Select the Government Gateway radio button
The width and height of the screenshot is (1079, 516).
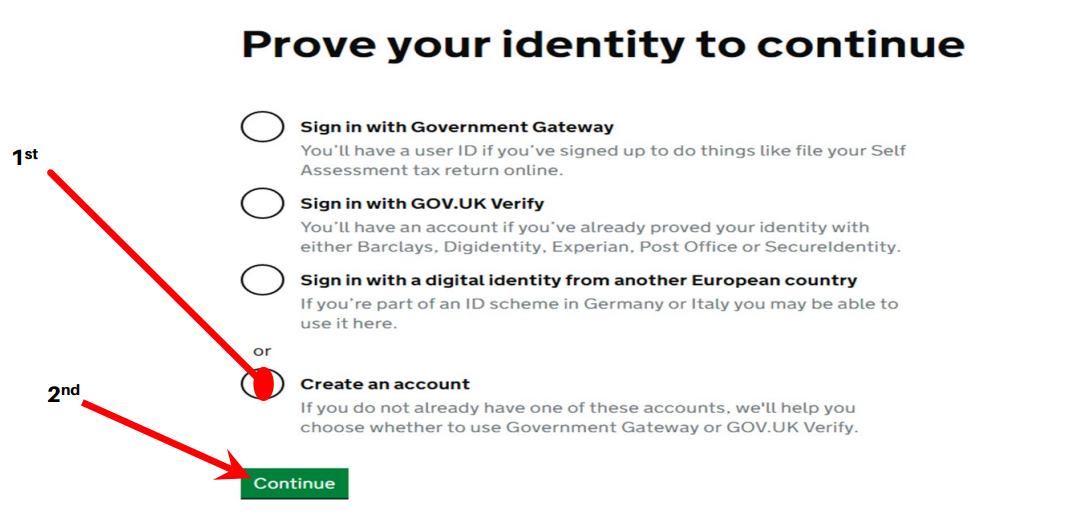tap(262, 127)
